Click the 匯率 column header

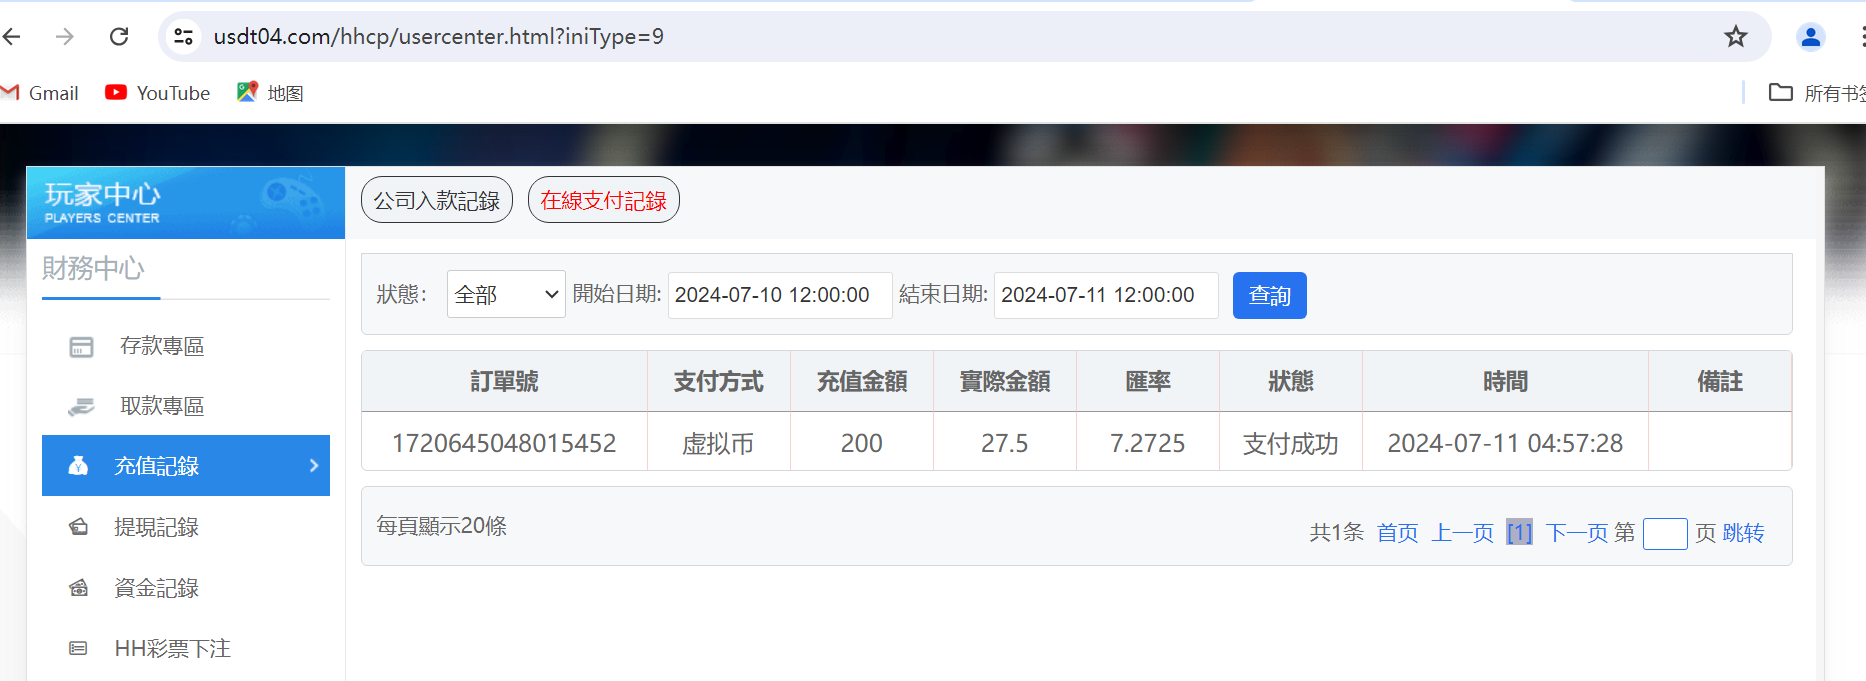click(1148, 381)
